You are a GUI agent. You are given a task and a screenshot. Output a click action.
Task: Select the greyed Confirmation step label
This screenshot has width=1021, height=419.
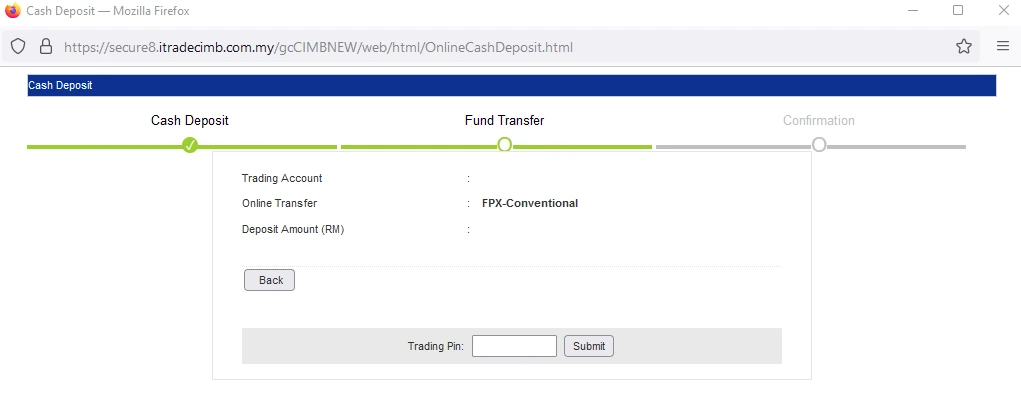tap(818, 121)
